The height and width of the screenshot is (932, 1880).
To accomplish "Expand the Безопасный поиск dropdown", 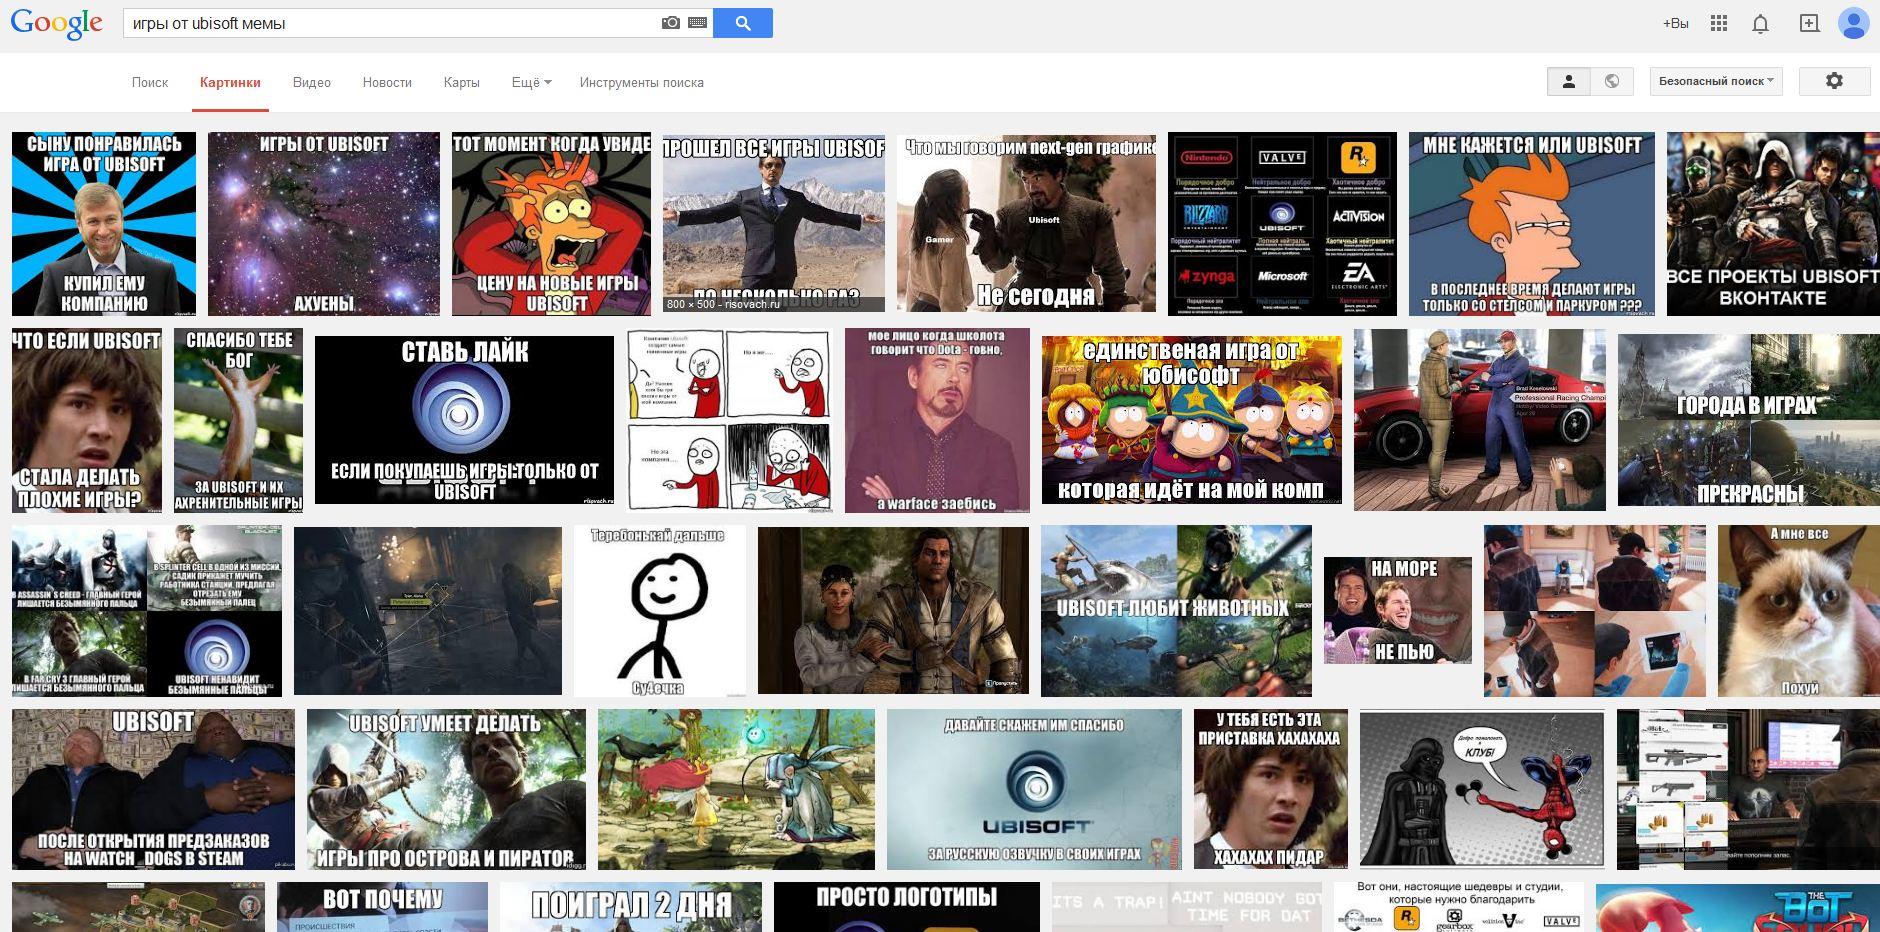I will [x=1716, y=81].
